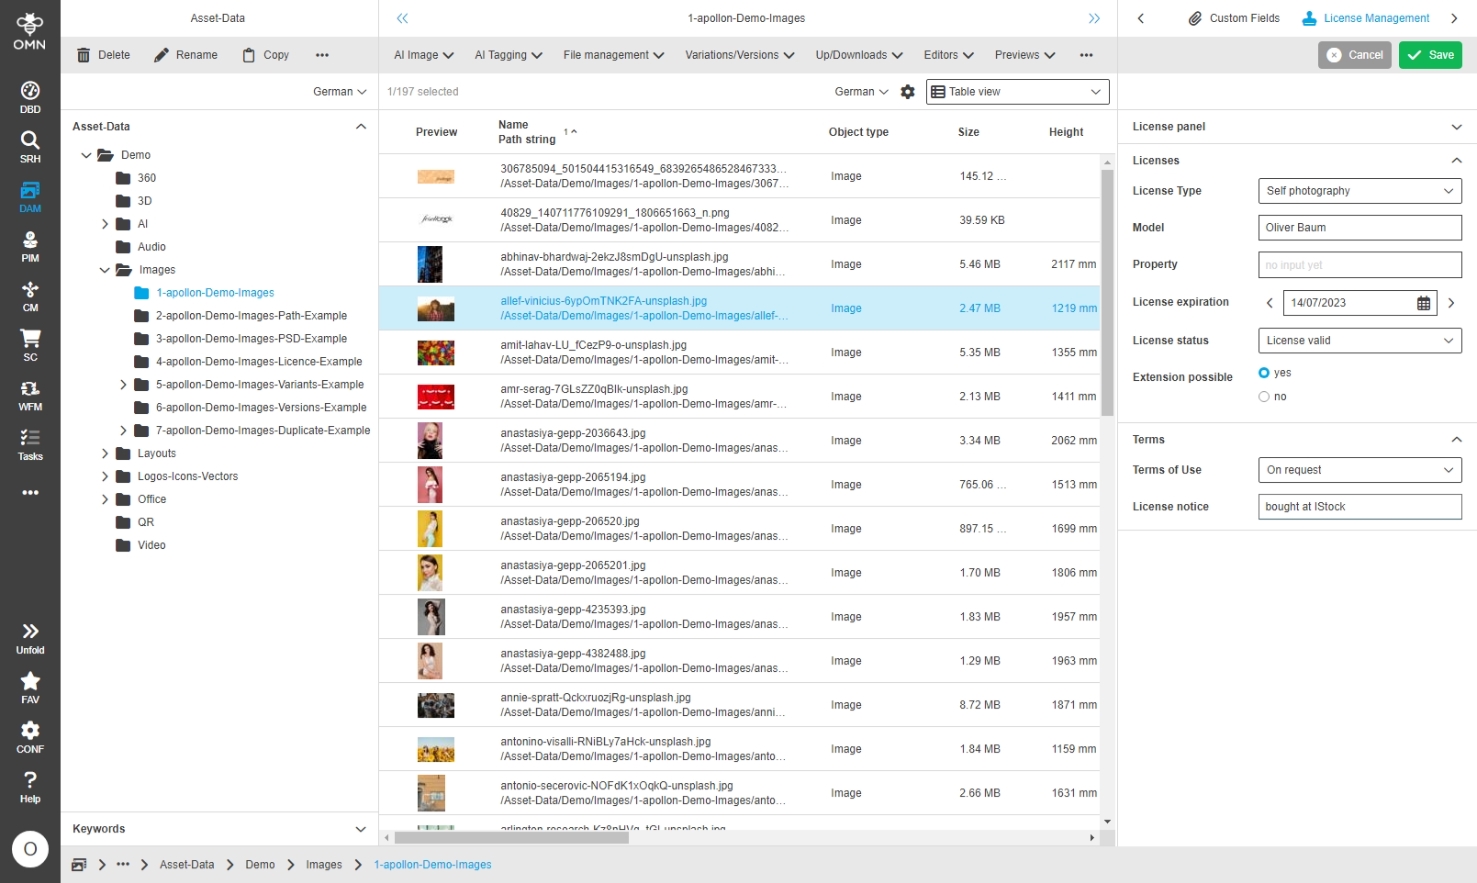This screenshot has width=1477, height=883.
Task: Click the SRH search icon
Action: (x=30, y=146)
